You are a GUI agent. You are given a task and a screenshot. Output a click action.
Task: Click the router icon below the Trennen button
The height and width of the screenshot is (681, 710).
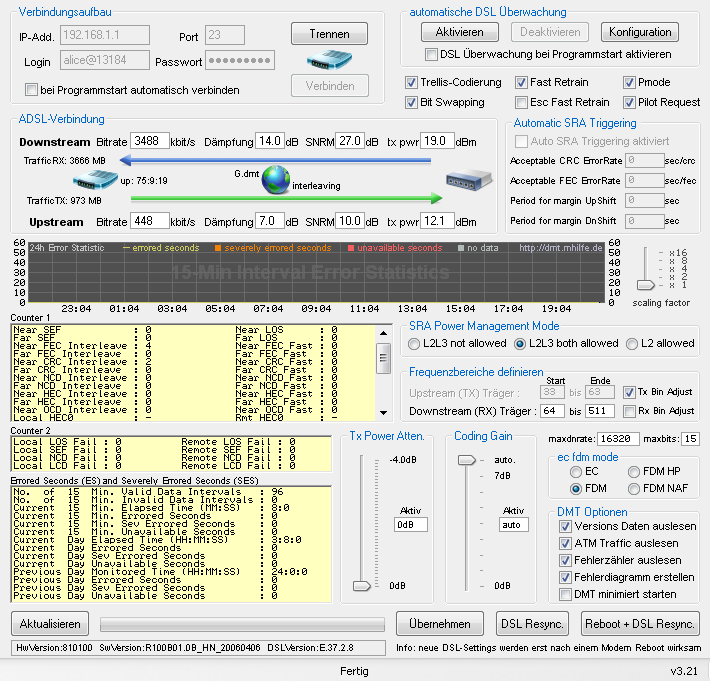tap(330, 60)
